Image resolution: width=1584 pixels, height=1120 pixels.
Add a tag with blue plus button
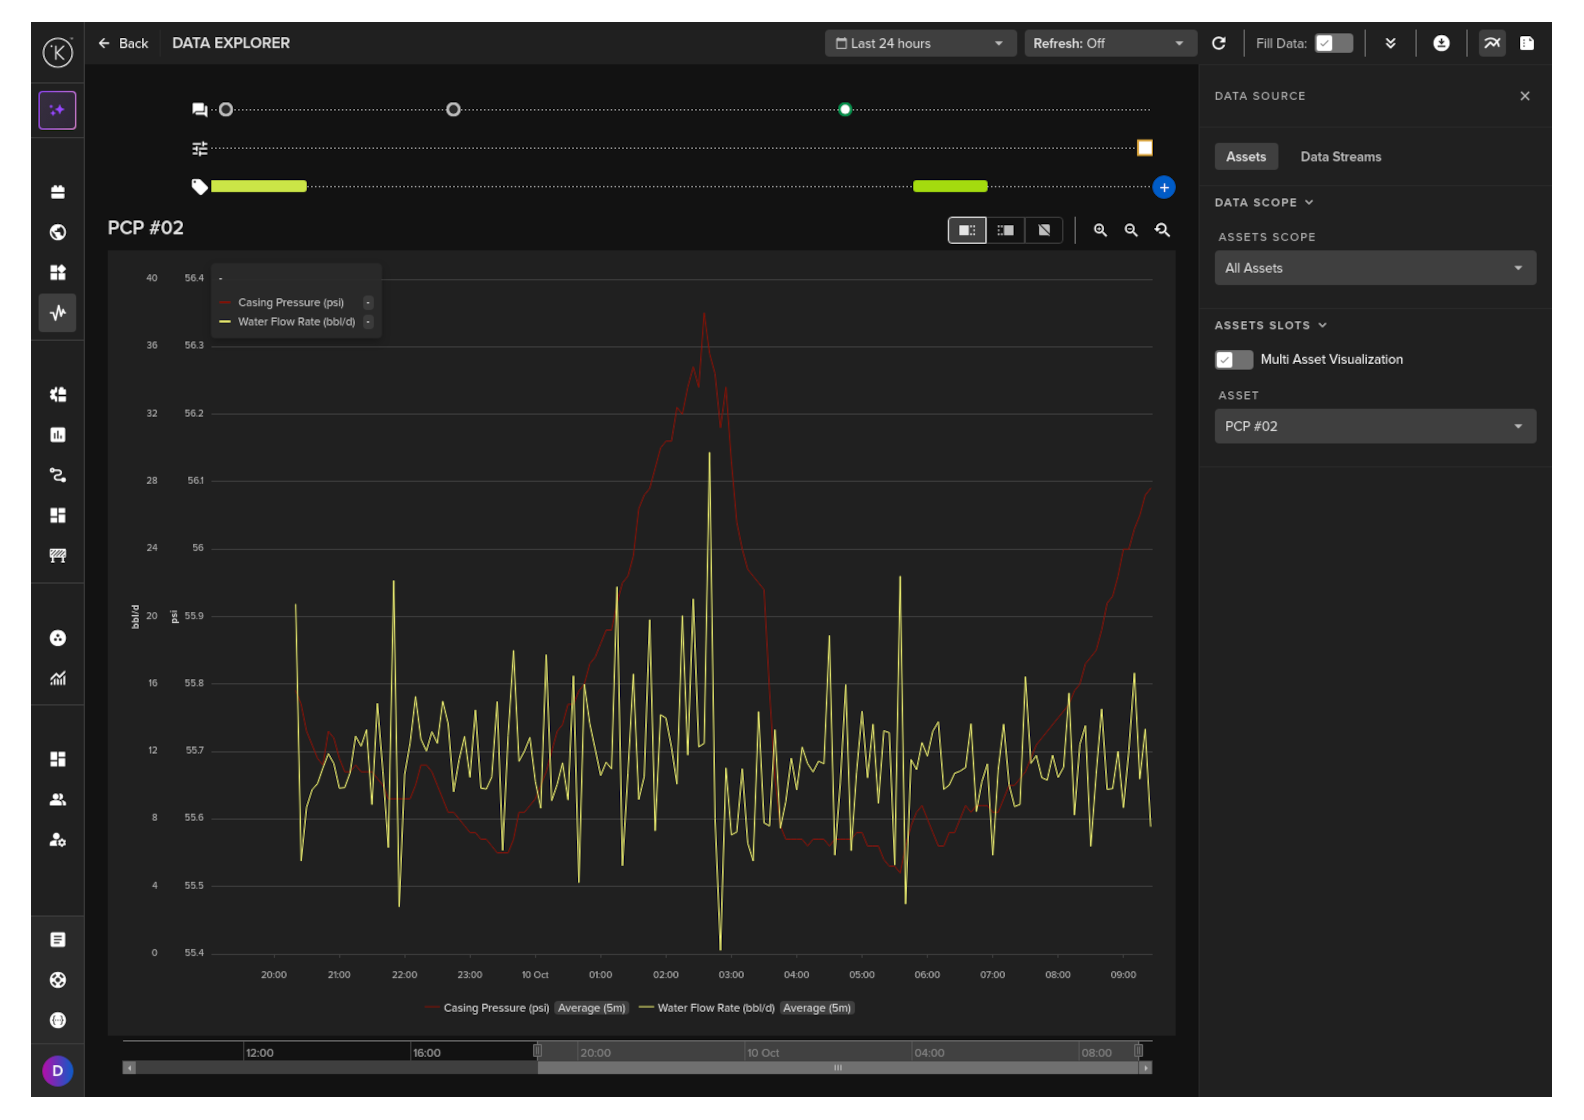[x=1164, y=187]
